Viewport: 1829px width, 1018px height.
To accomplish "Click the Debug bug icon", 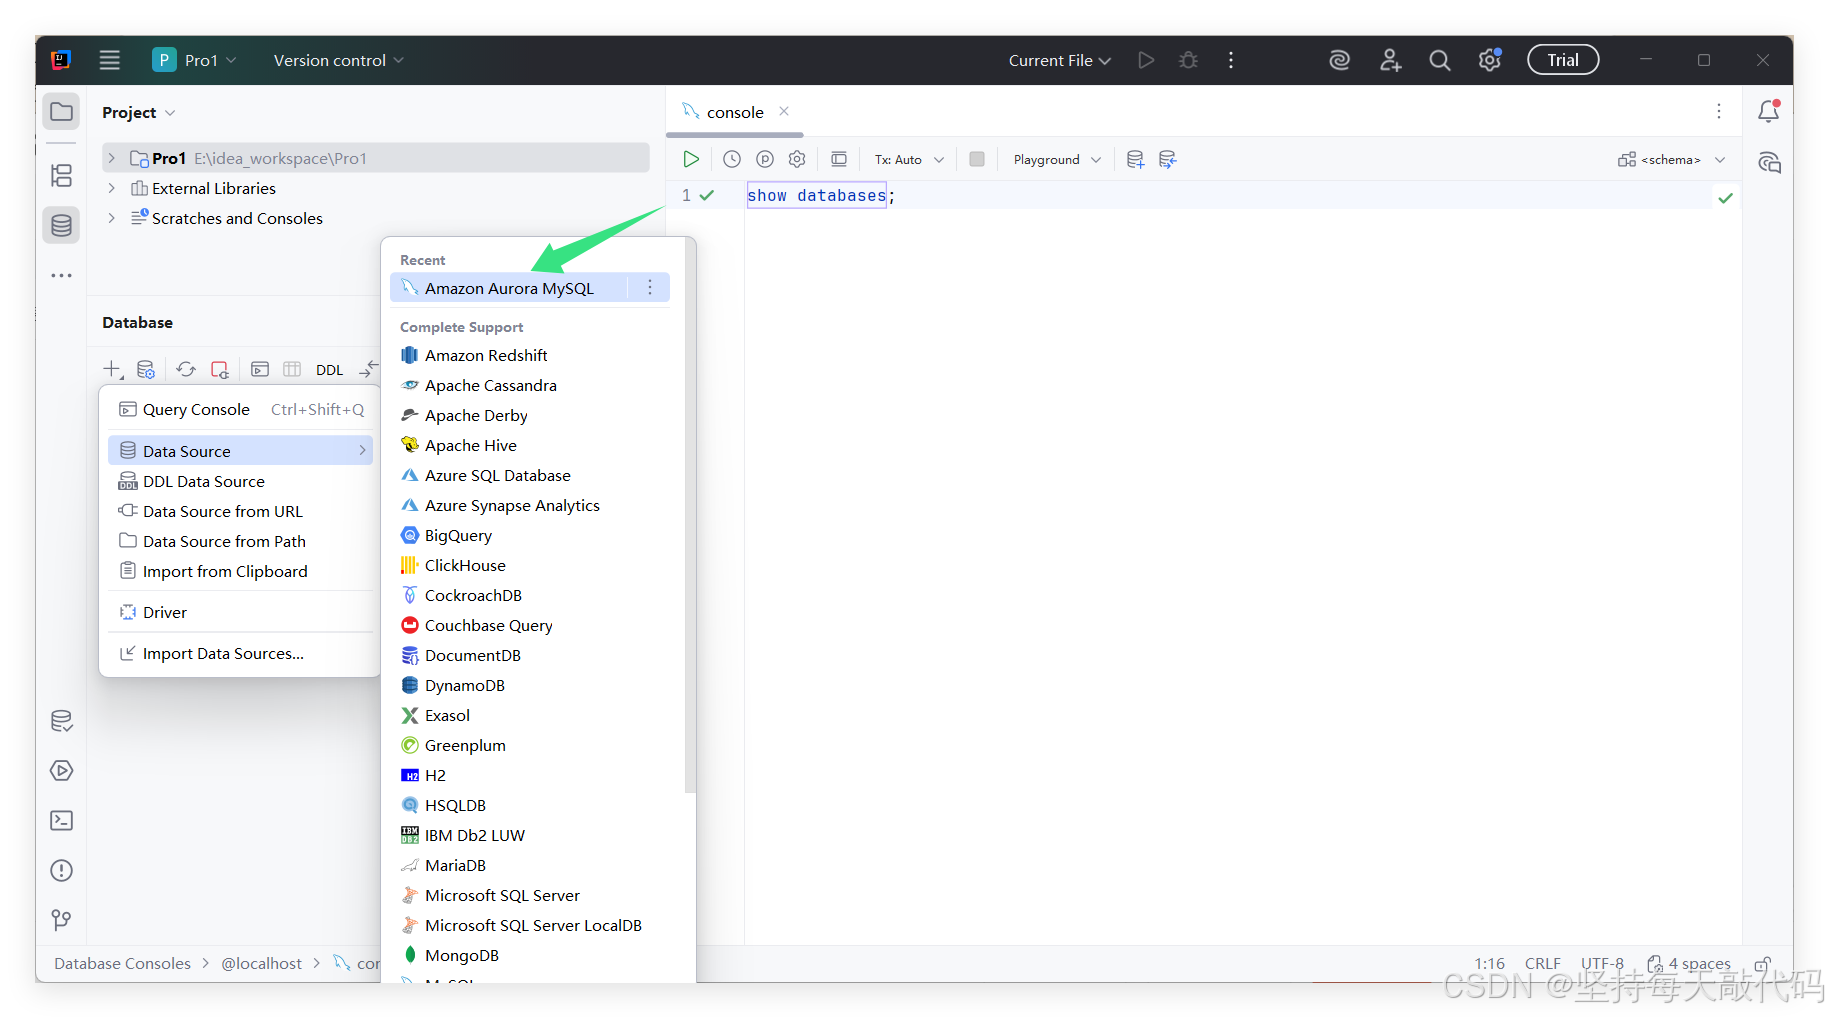I will click(x=1188, y=60).
